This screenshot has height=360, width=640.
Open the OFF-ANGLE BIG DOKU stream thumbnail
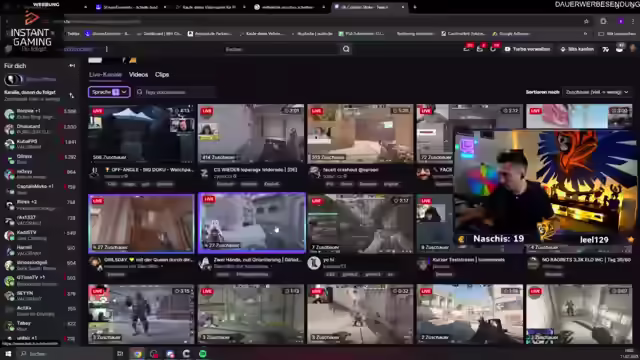[141, 133]
